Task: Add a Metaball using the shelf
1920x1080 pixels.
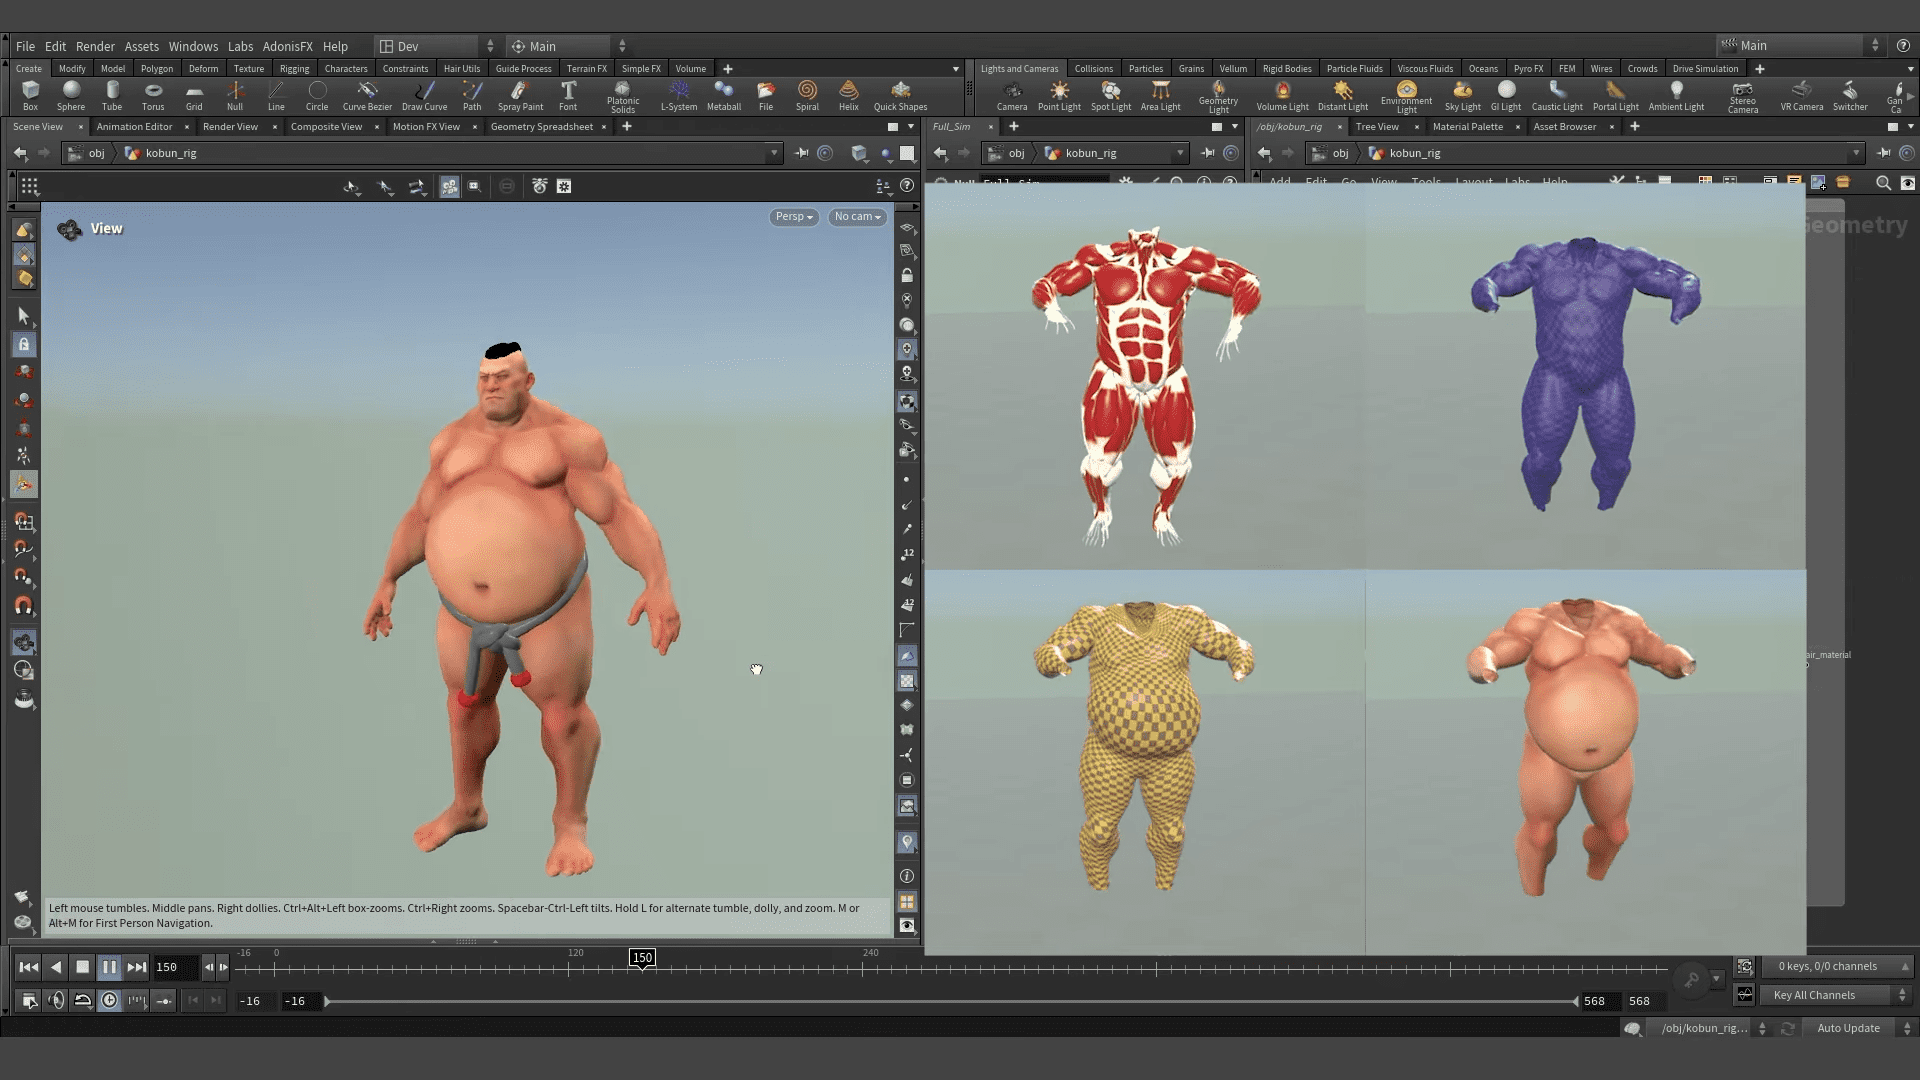Action: coord(724,95)
